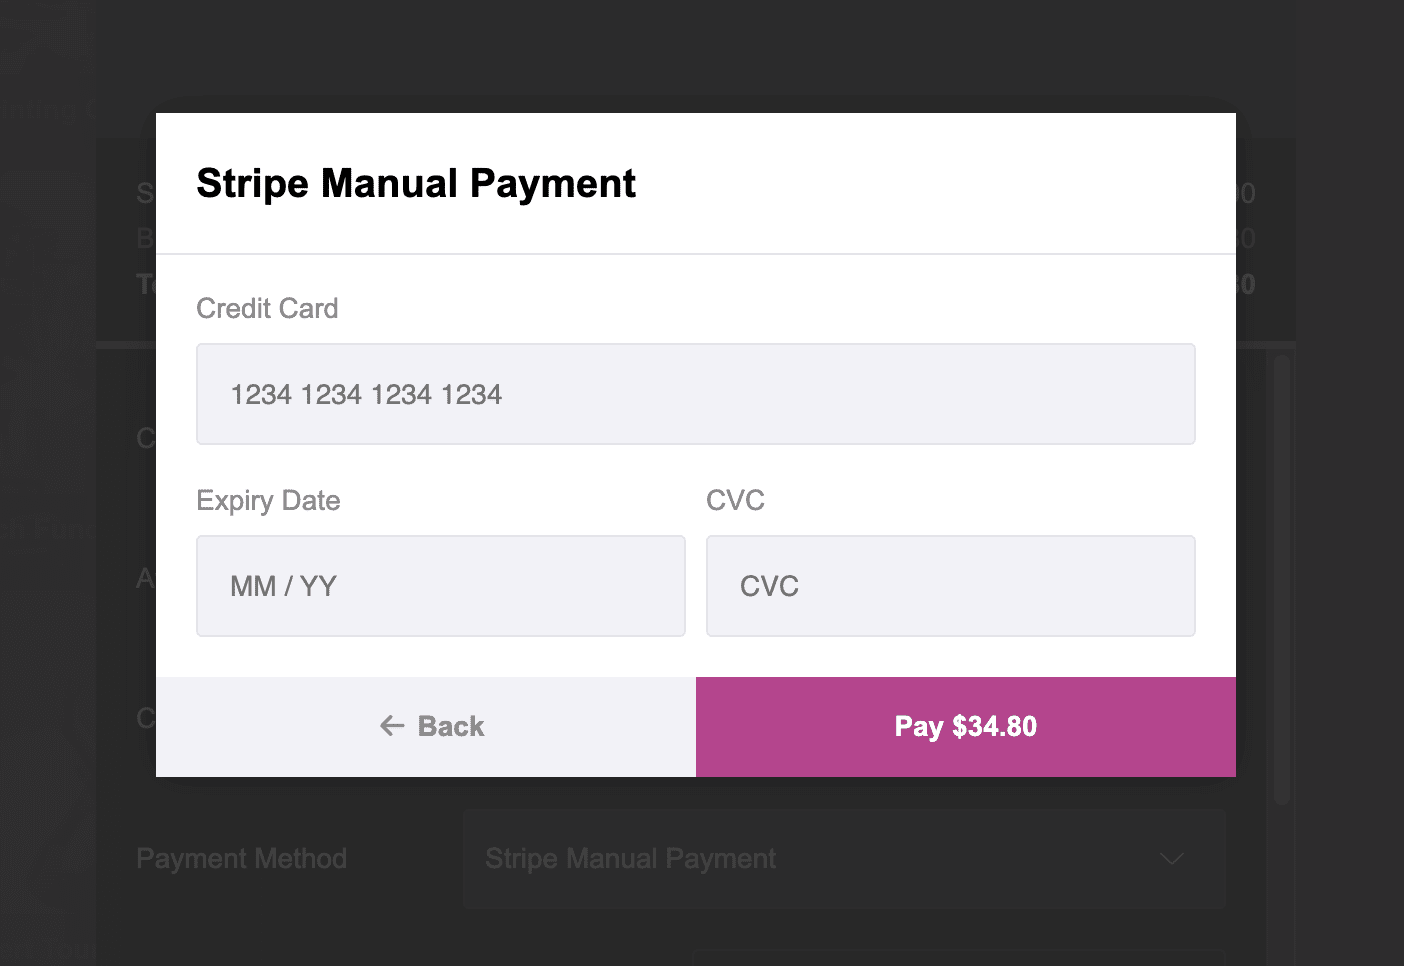Screen dimensions: 1404x966
Task: Click the 1234 card number placeholder text
Action: 366,394
